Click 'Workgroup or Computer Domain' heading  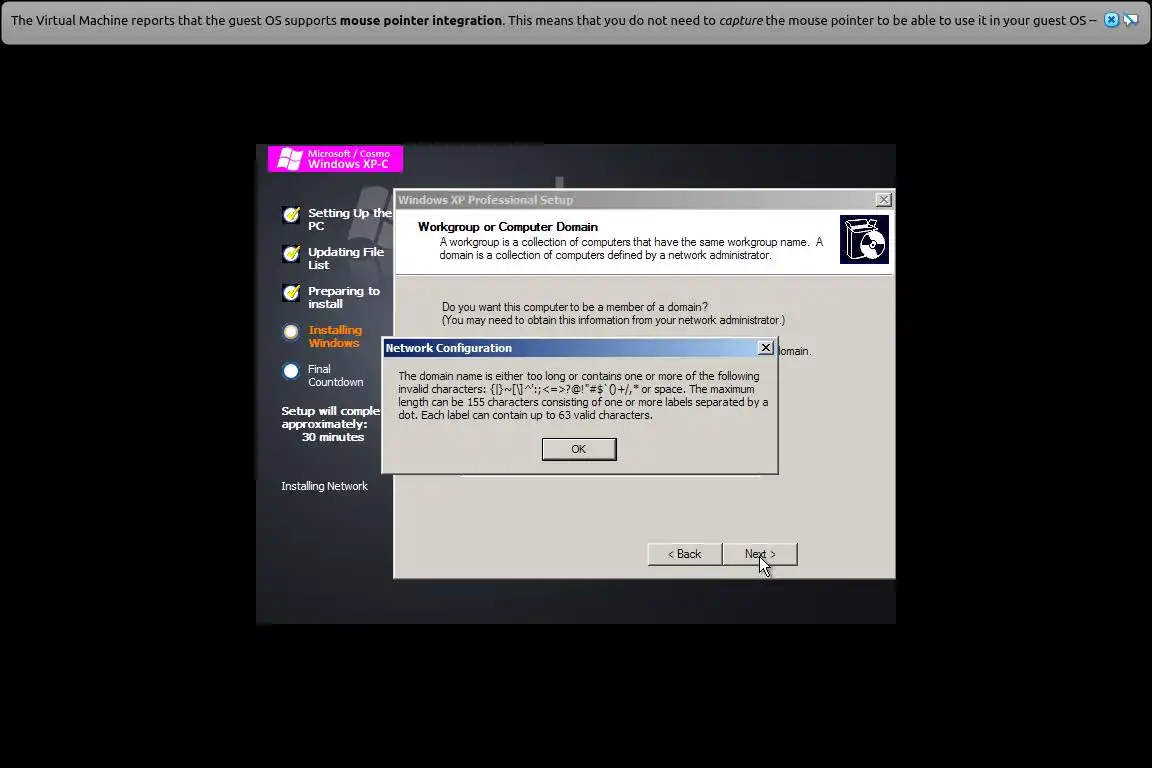508,227
